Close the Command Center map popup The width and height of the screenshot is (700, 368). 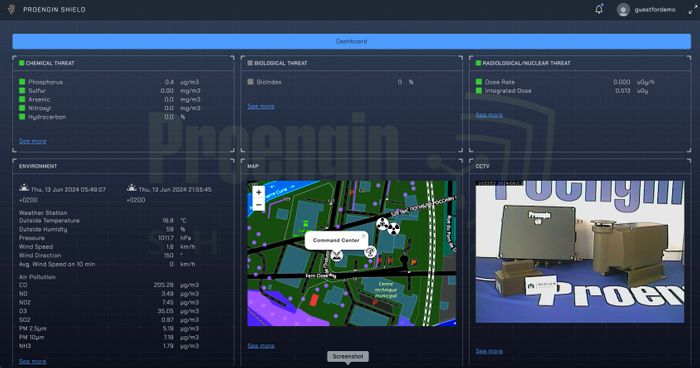click(x=364, y=235)
